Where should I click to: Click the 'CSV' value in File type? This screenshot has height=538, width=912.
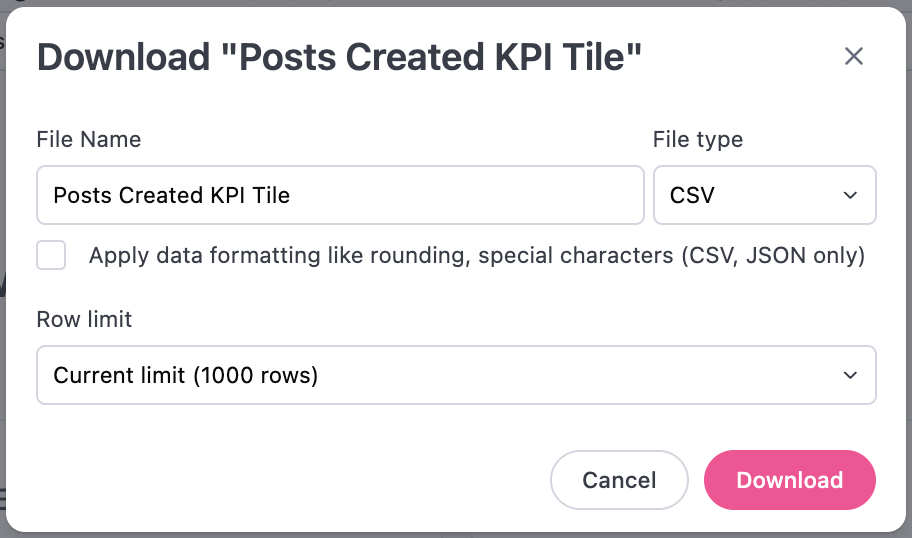692,195
